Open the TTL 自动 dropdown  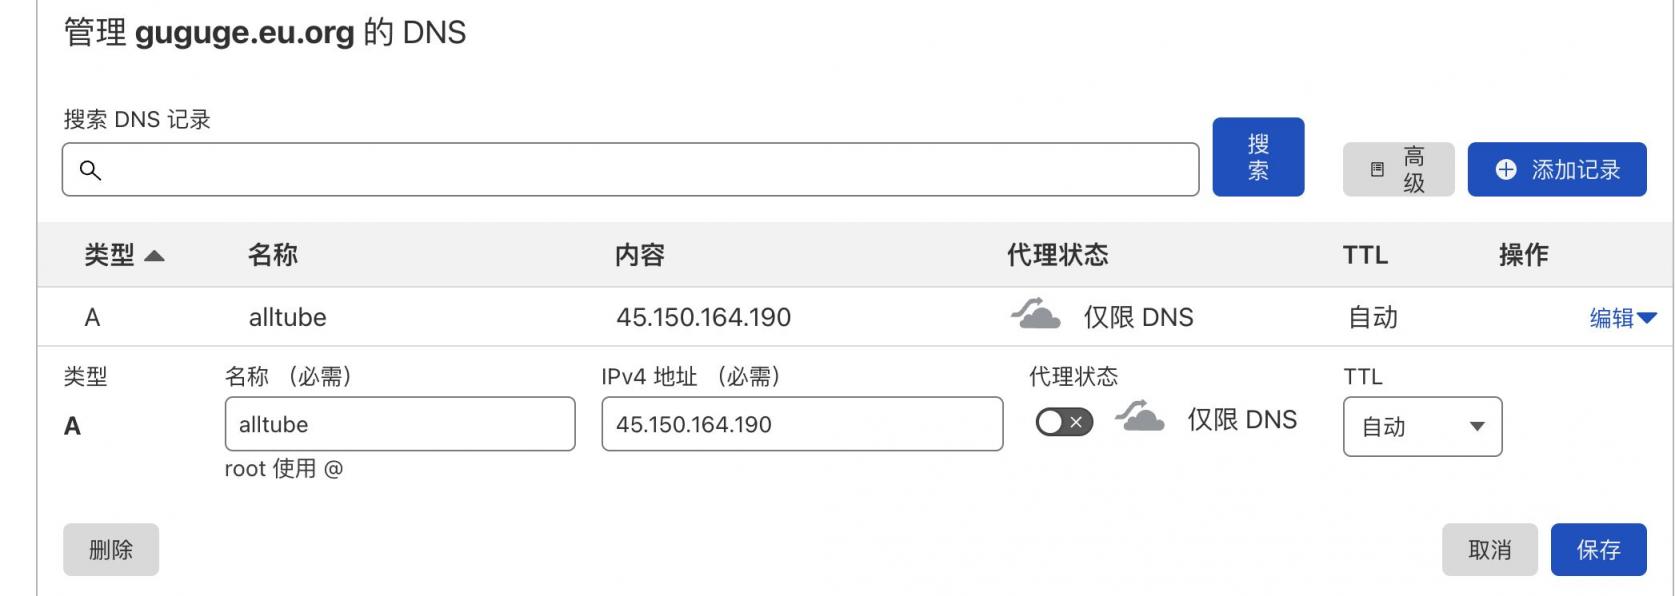click(x=1422, y=427)
